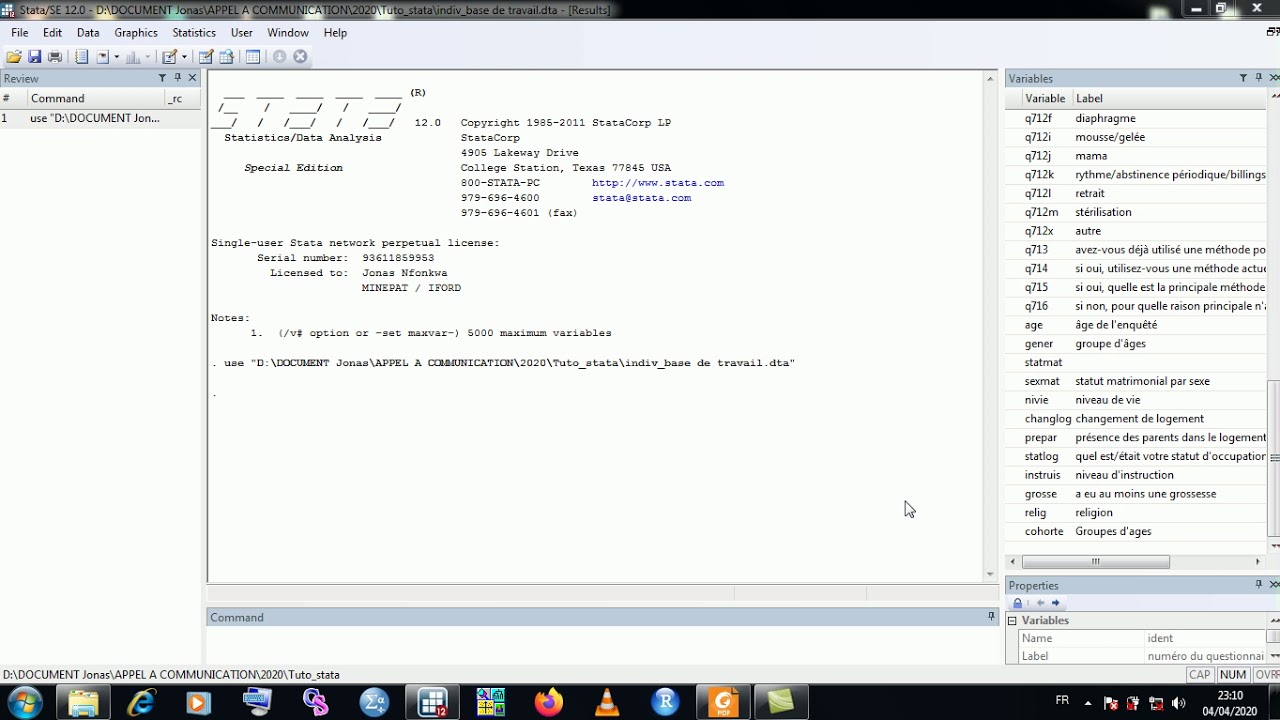Select the instruis niveau d'instruction variable
This screenshot has width=1280, height=720.
pyautogui.click(x=1137, y=475)
